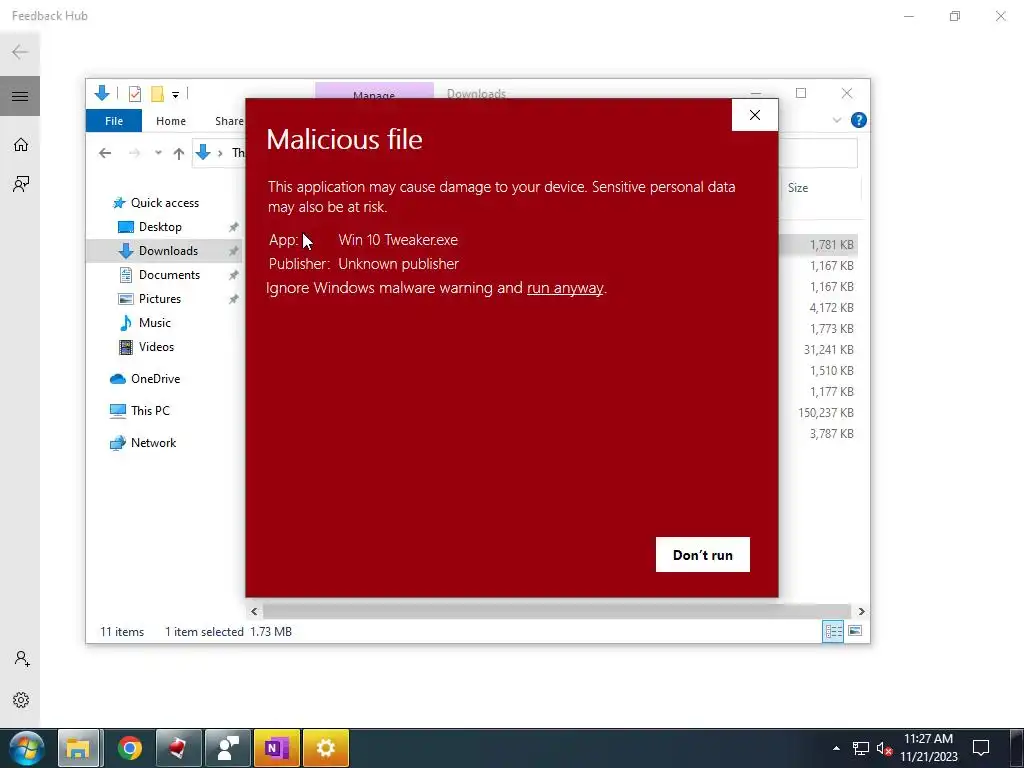Screen dimensions: 1024x768
Task: Open the Windows Start button
Action: click(26, 748)
